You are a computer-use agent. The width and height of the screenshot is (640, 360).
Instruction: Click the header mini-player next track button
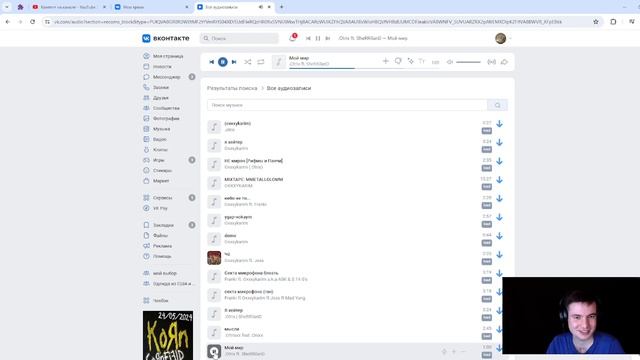[327, 38]
